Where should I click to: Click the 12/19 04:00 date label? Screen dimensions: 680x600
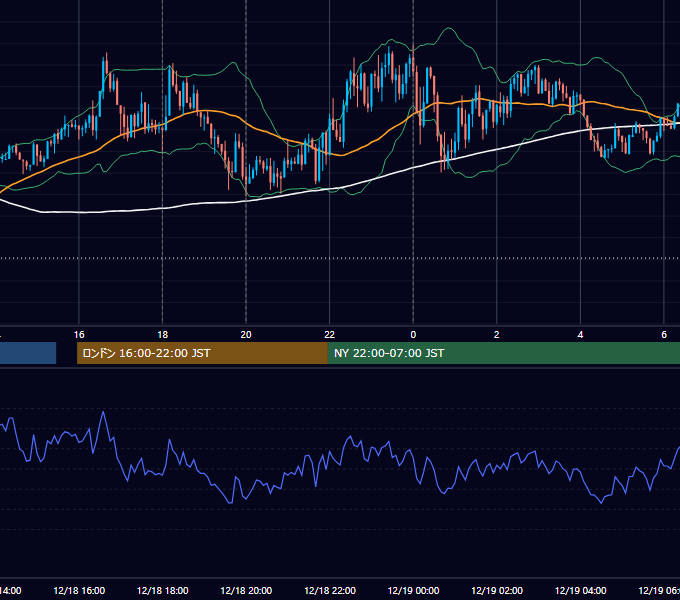coord(580,590)
